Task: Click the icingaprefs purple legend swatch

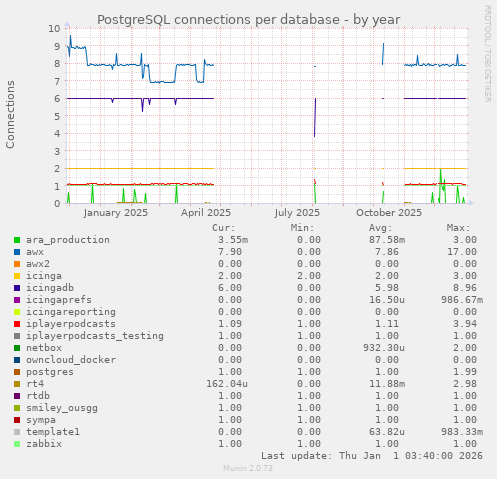Action: [17, 300]
